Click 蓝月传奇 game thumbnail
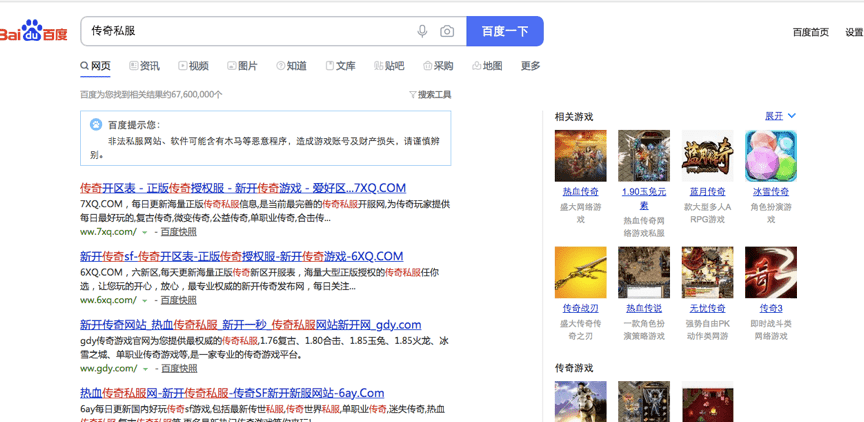 [x=708, y=156]
